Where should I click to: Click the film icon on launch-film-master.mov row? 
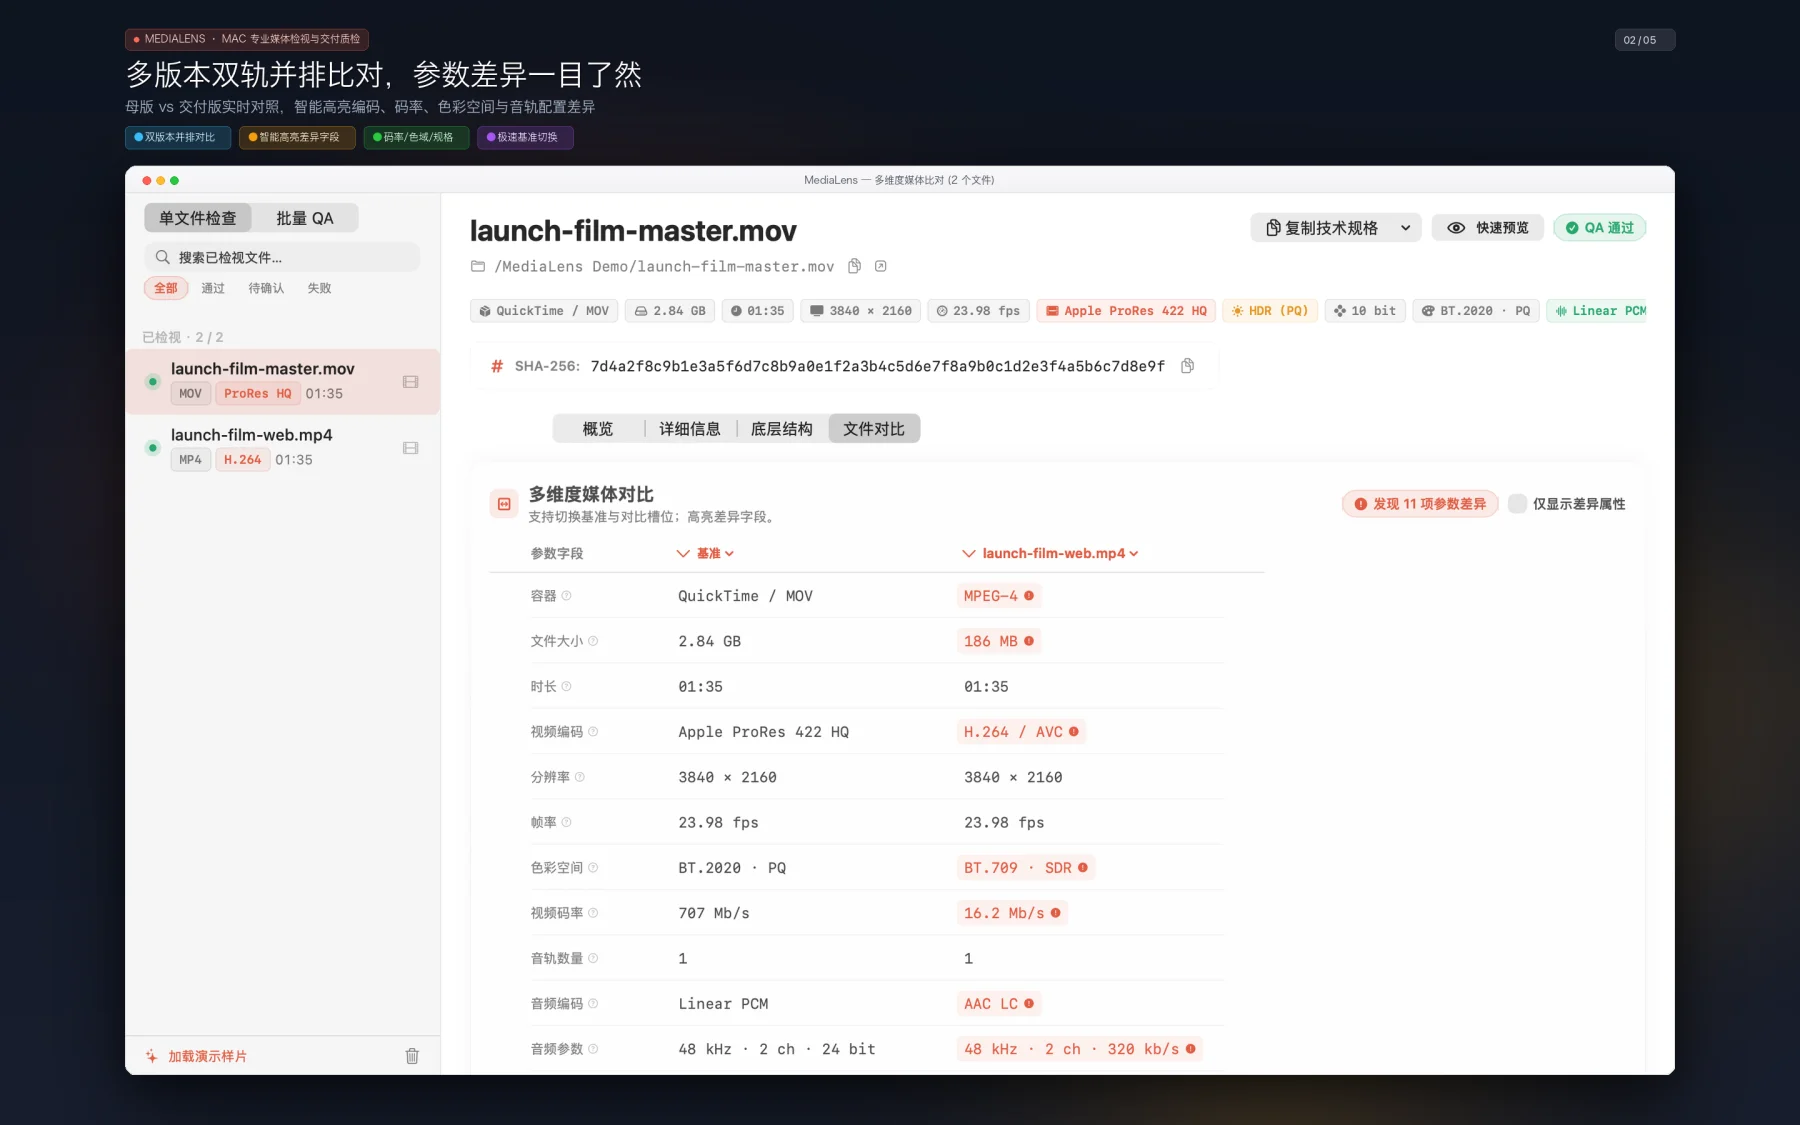tap(410, 382)
